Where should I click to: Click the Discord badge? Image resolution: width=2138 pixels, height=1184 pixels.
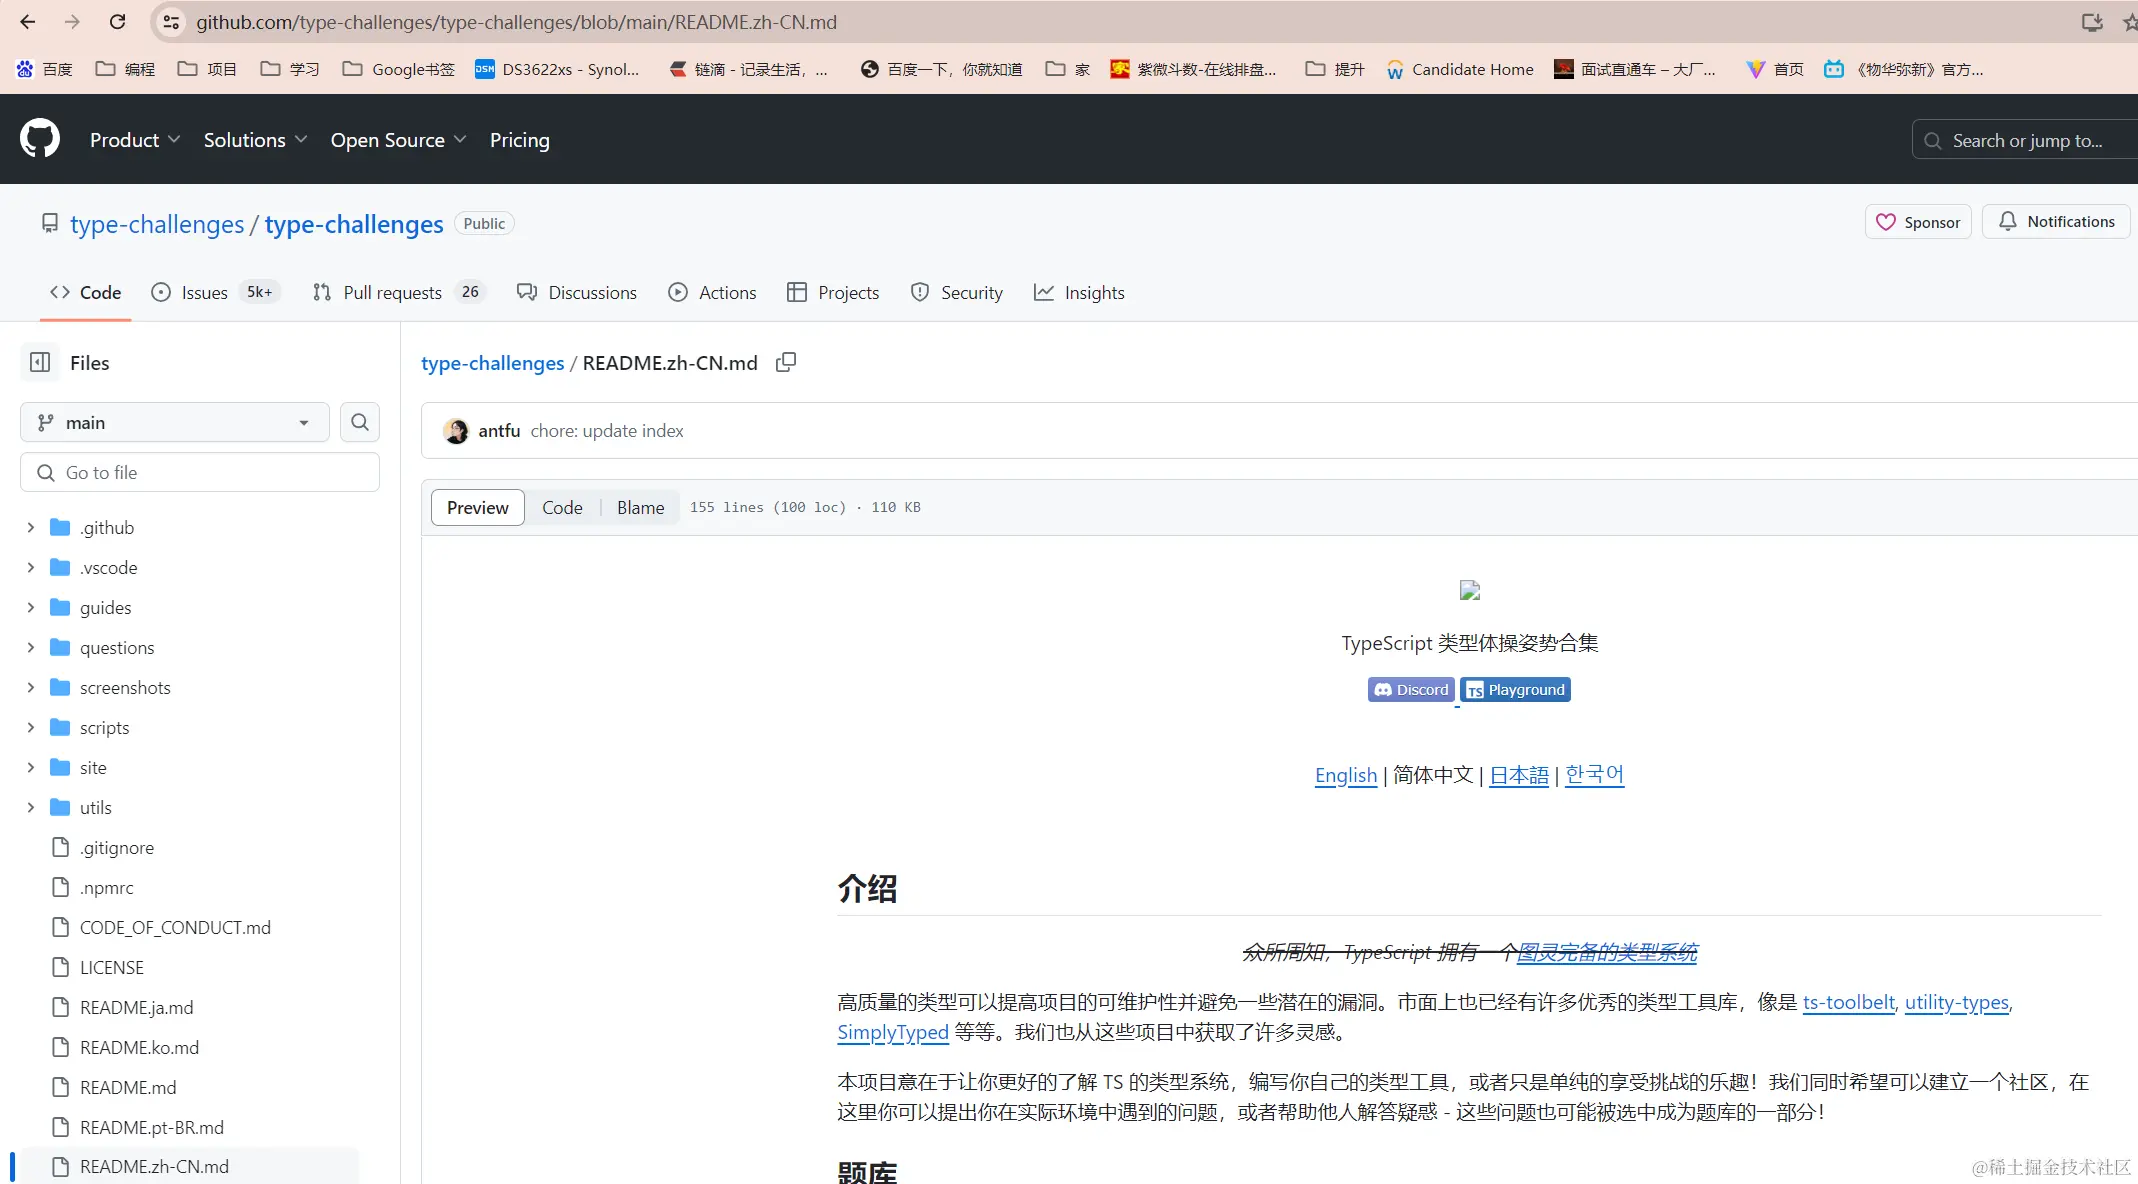[x=1410, y=690]
